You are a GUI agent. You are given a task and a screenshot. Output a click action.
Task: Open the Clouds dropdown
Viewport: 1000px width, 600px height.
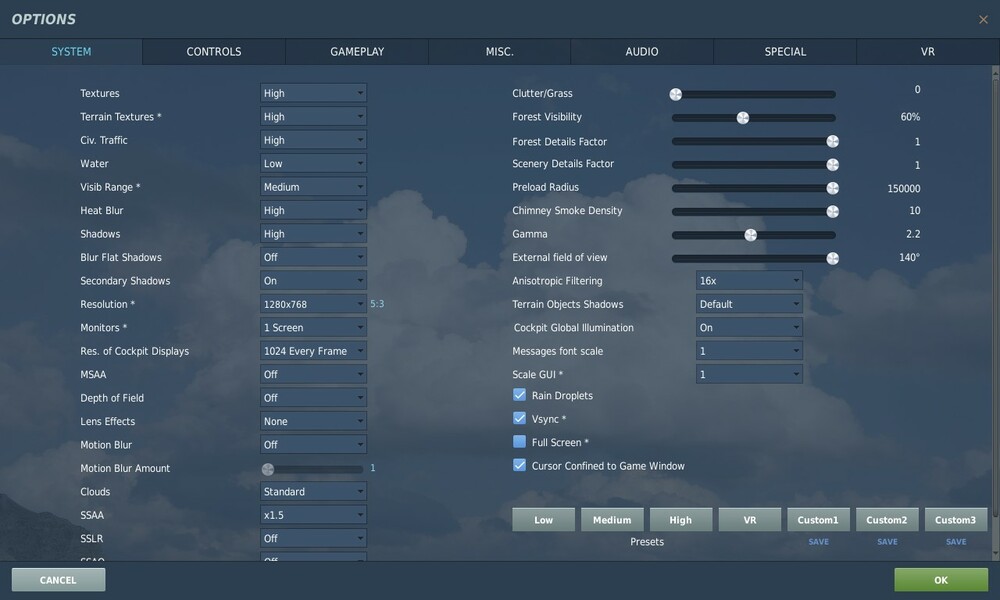tap(313, 492)
